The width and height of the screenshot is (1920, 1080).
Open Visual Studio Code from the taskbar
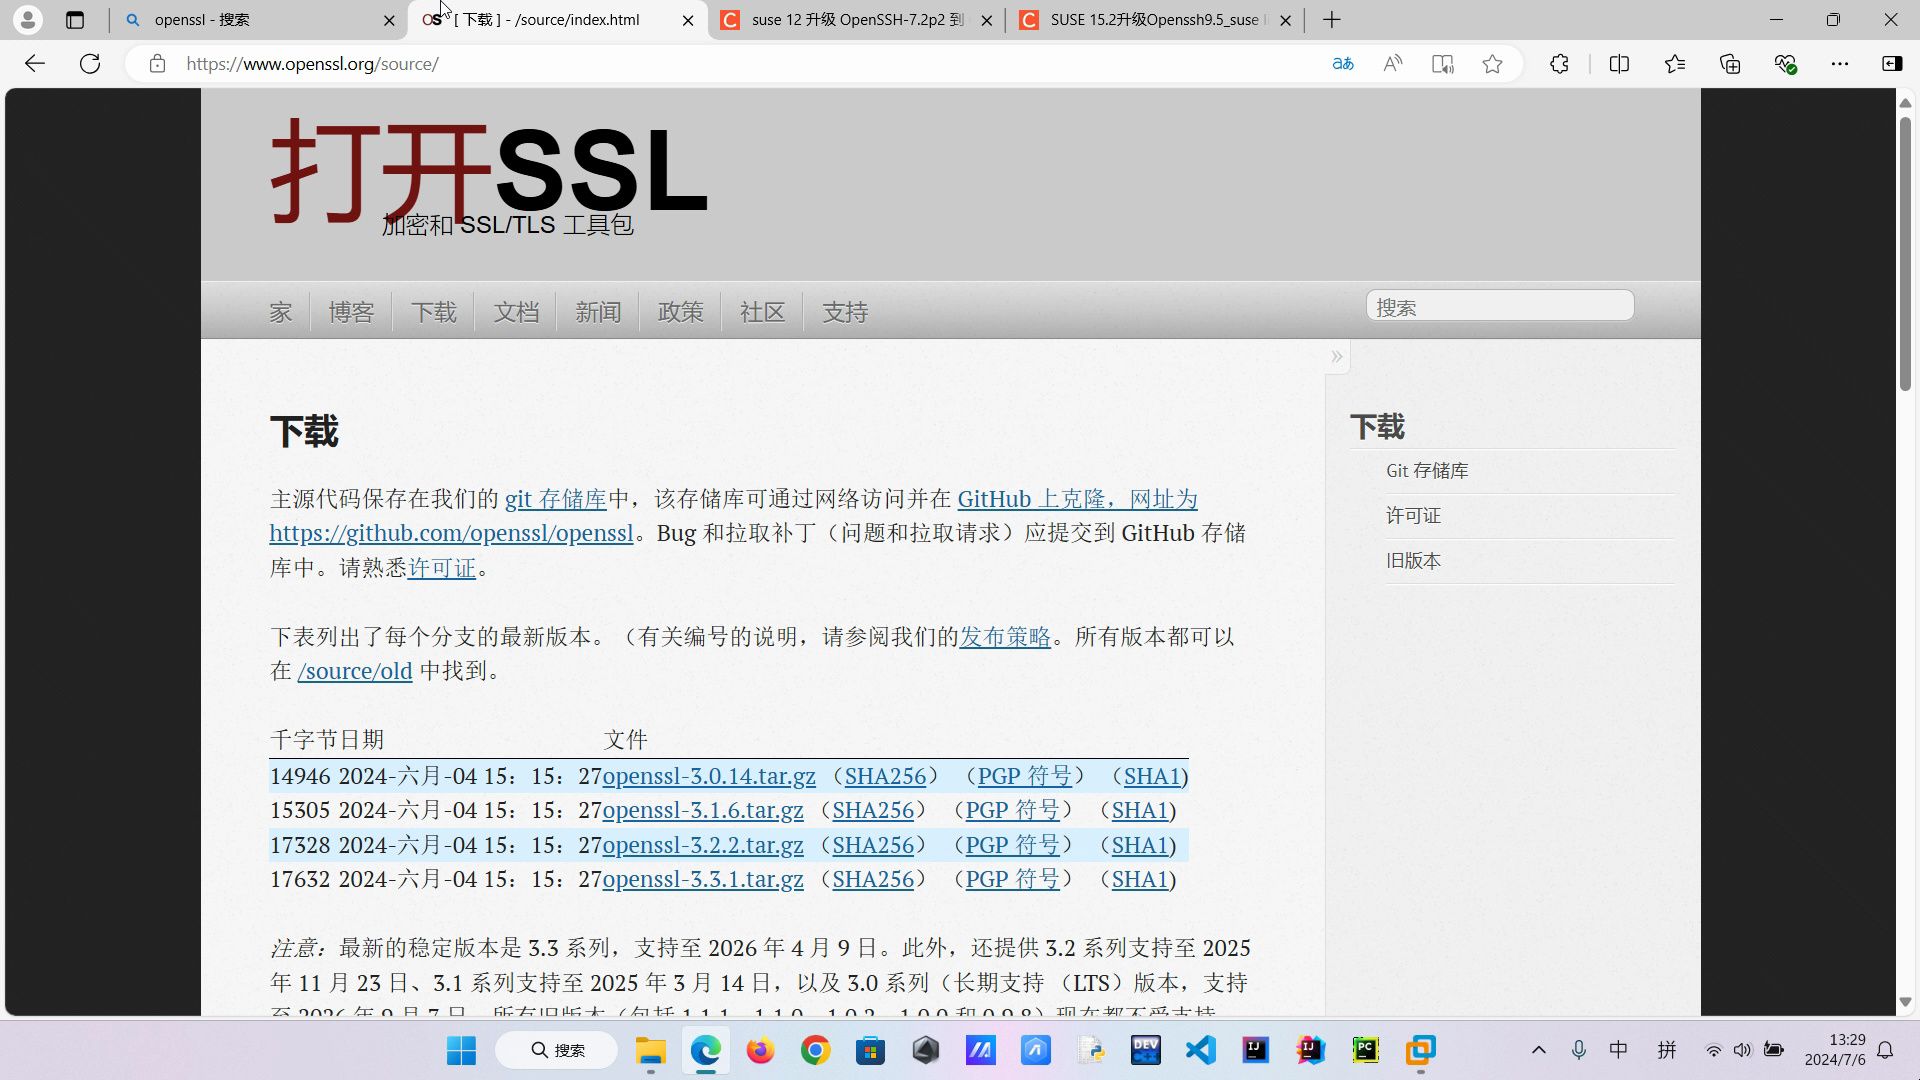coord(1201,1050)
